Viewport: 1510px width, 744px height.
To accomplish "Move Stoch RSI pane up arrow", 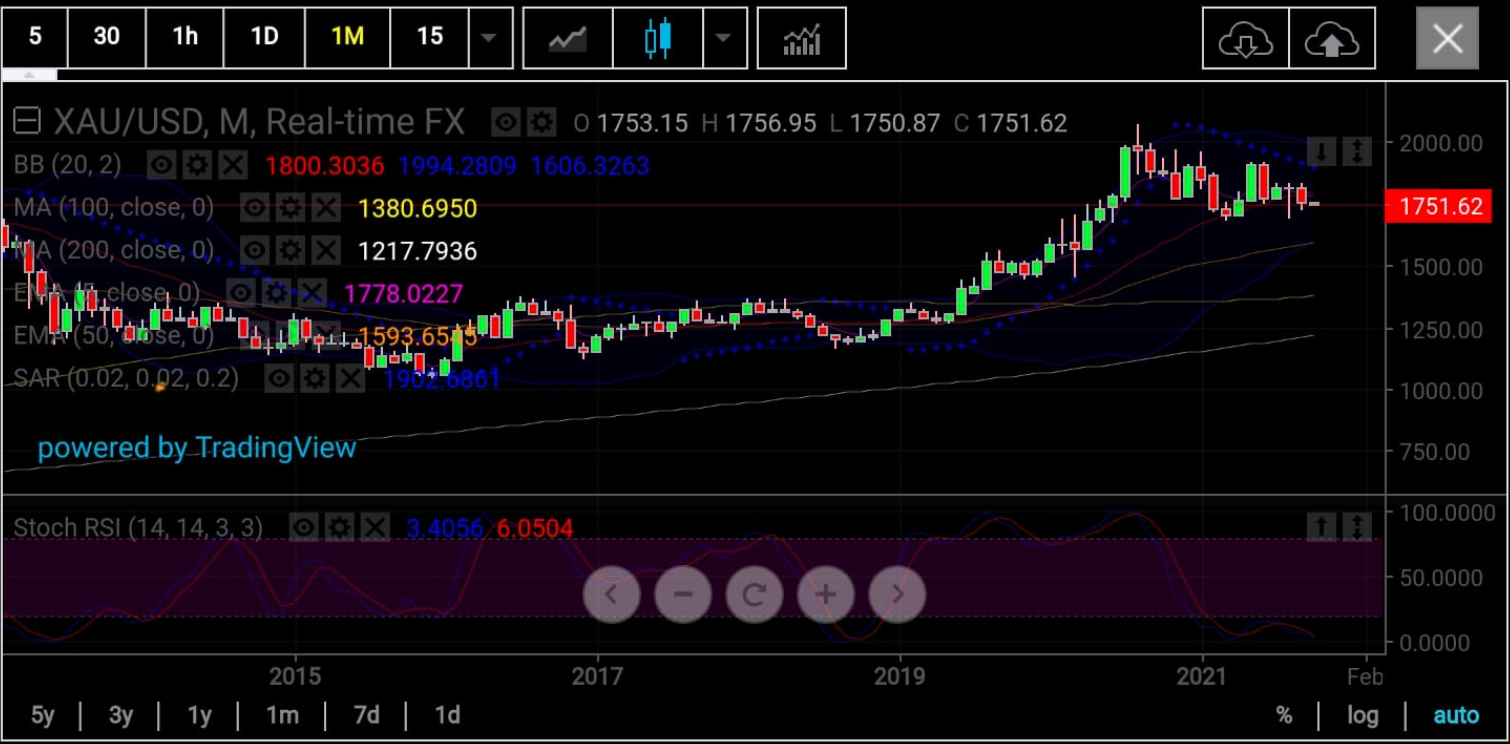I will click(x=1322, y=526).
